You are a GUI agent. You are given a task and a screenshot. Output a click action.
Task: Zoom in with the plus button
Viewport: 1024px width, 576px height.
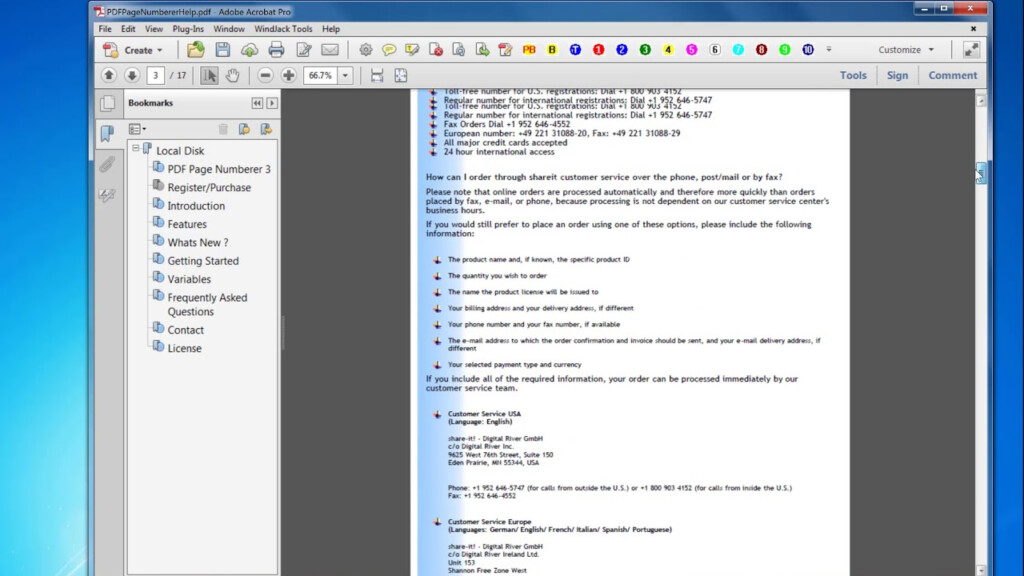[x=289, y=75]
